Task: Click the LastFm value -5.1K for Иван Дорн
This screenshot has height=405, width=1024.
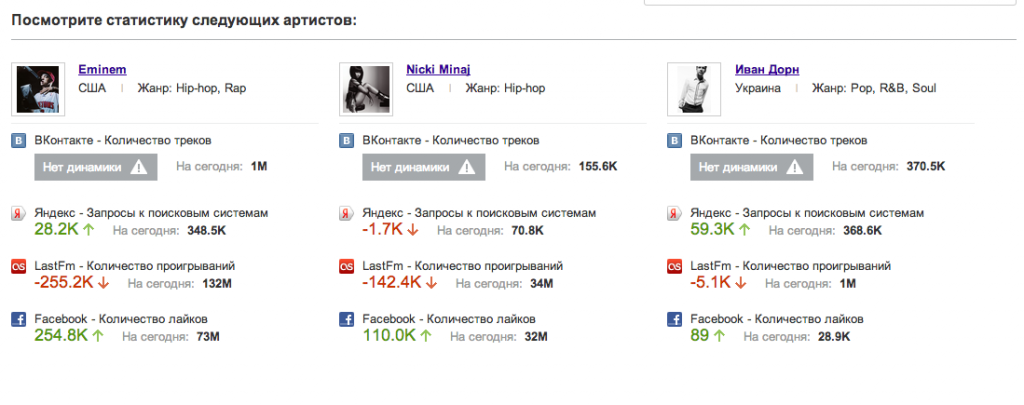Action: 711,283
